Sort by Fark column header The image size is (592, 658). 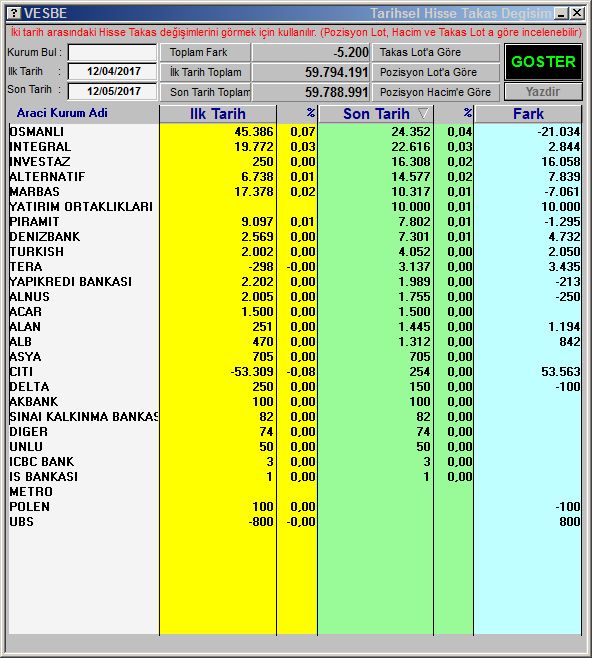coord(528,114)
